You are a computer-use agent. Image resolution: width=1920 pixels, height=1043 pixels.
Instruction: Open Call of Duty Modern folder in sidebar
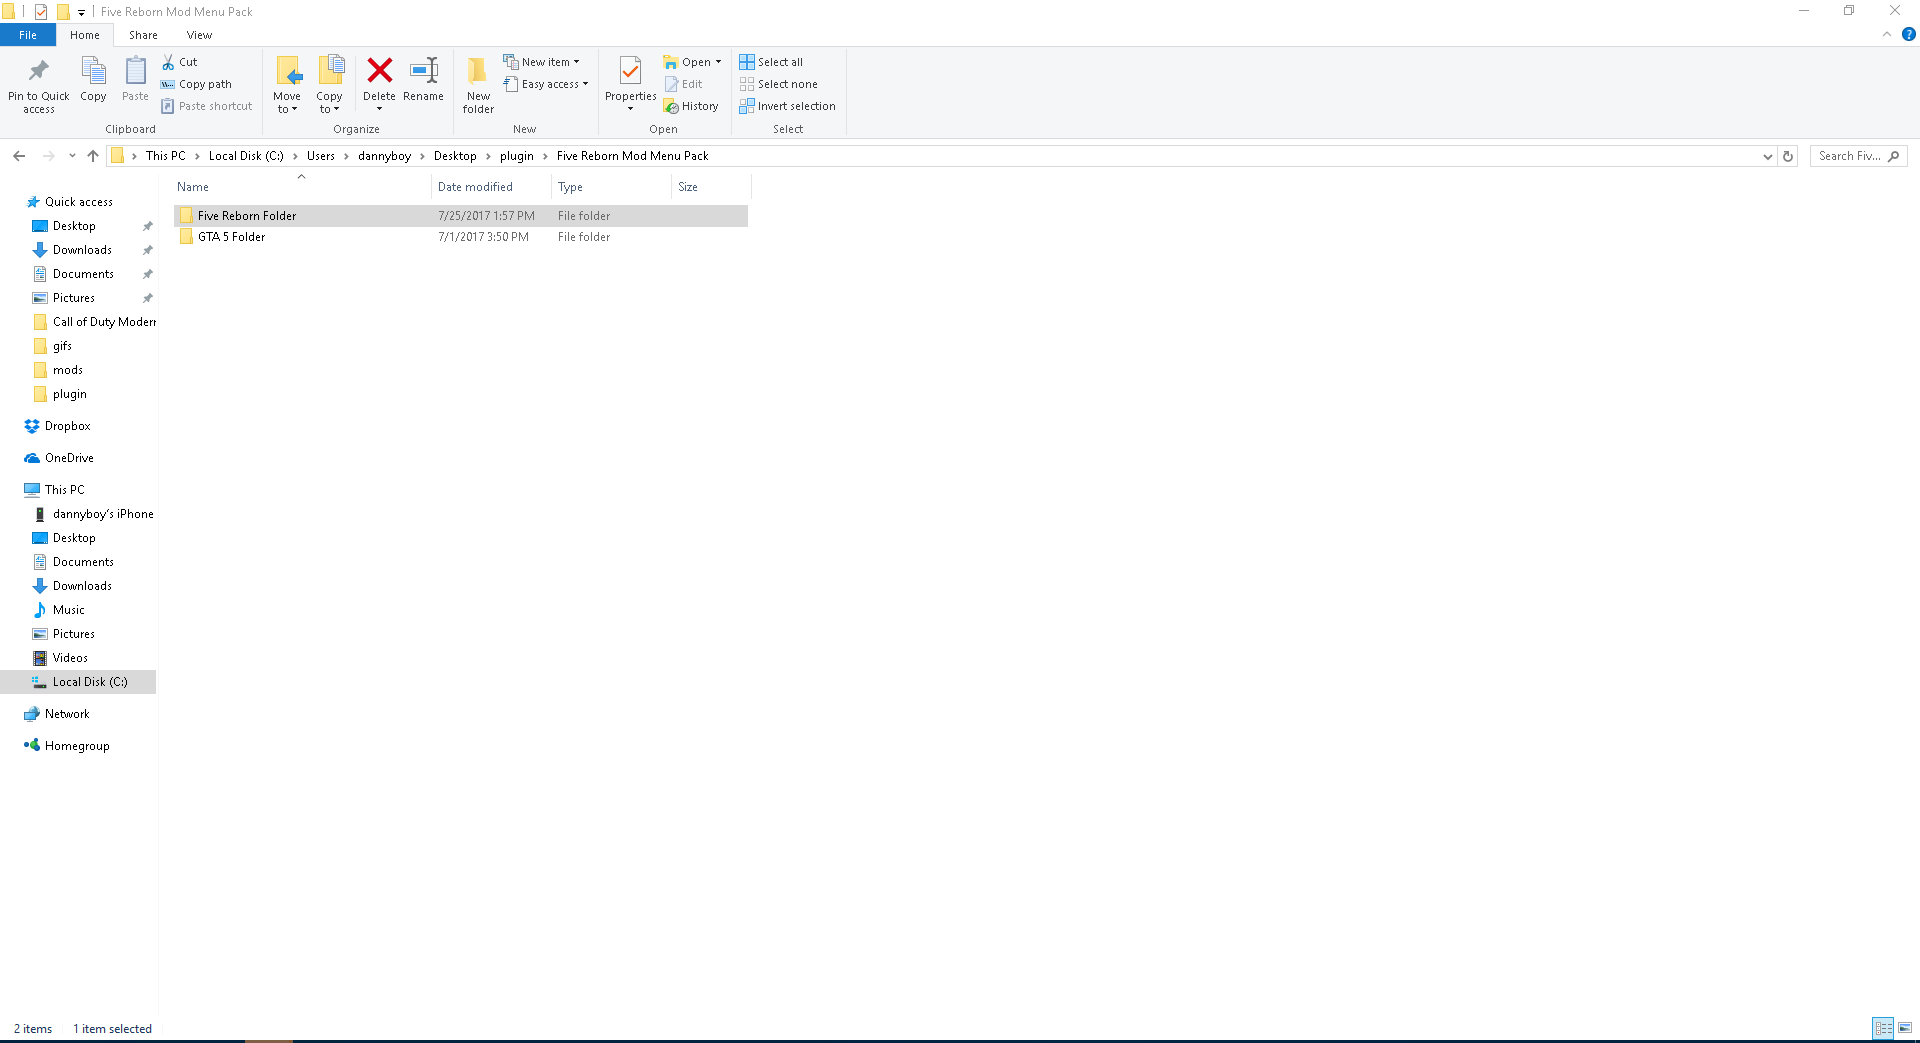click(x=94, y=322)
